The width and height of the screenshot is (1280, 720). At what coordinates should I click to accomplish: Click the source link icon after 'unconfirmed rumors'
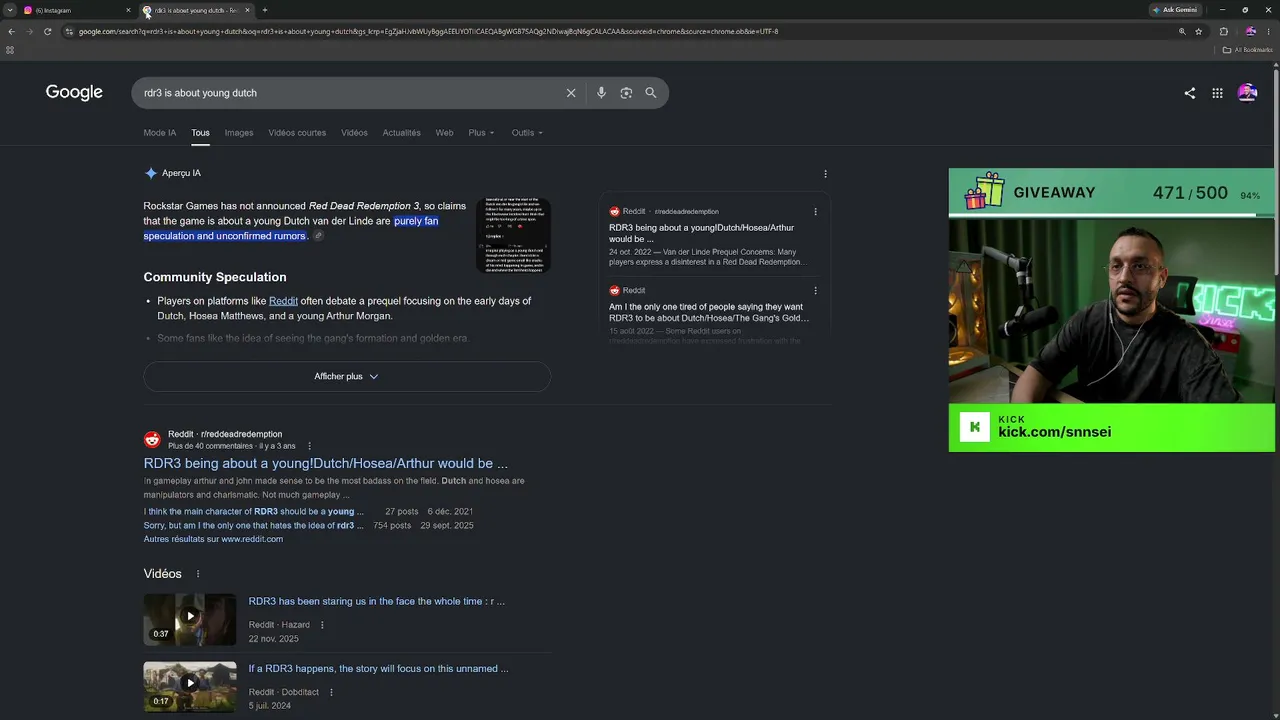(x=318, y=236)
